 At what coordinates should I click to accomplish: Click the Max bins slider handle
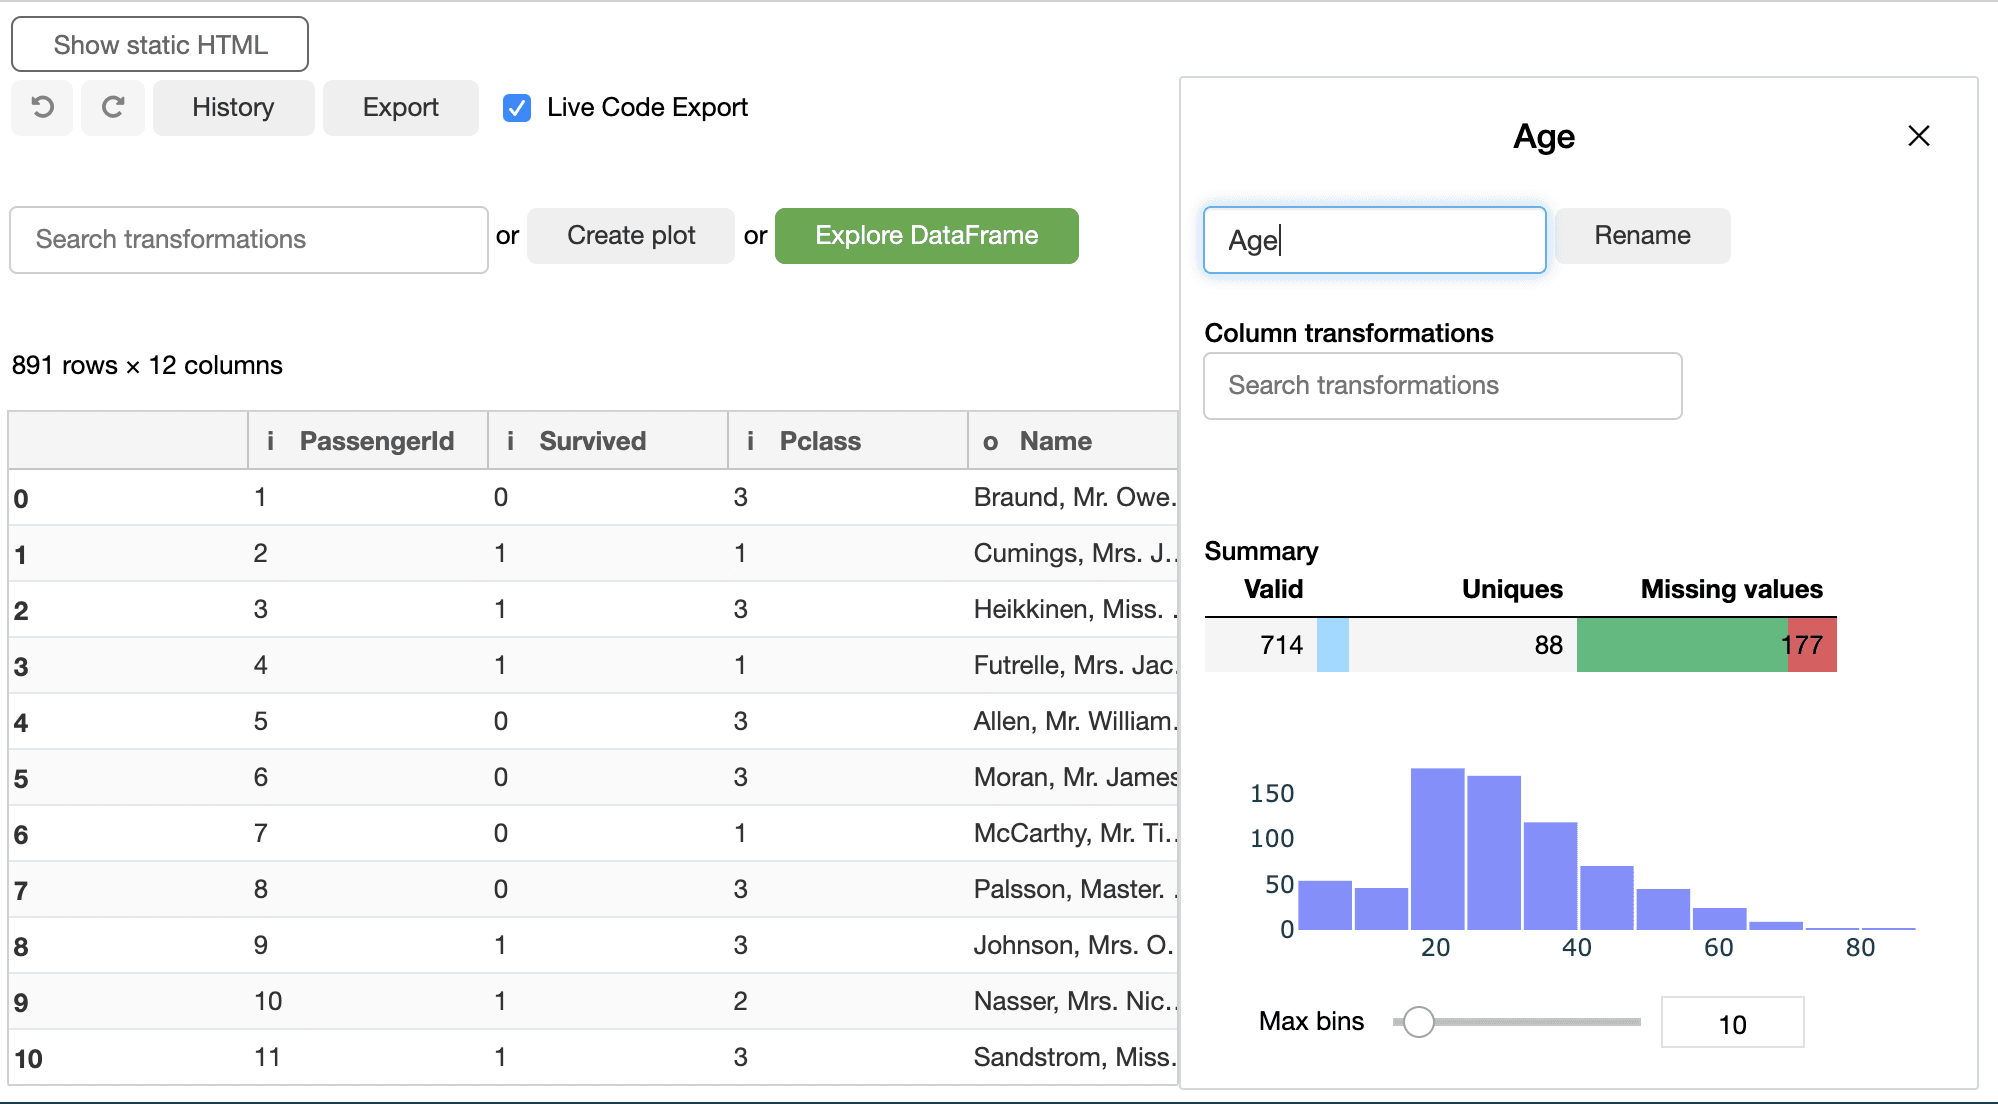(x=1418, y=1021)
